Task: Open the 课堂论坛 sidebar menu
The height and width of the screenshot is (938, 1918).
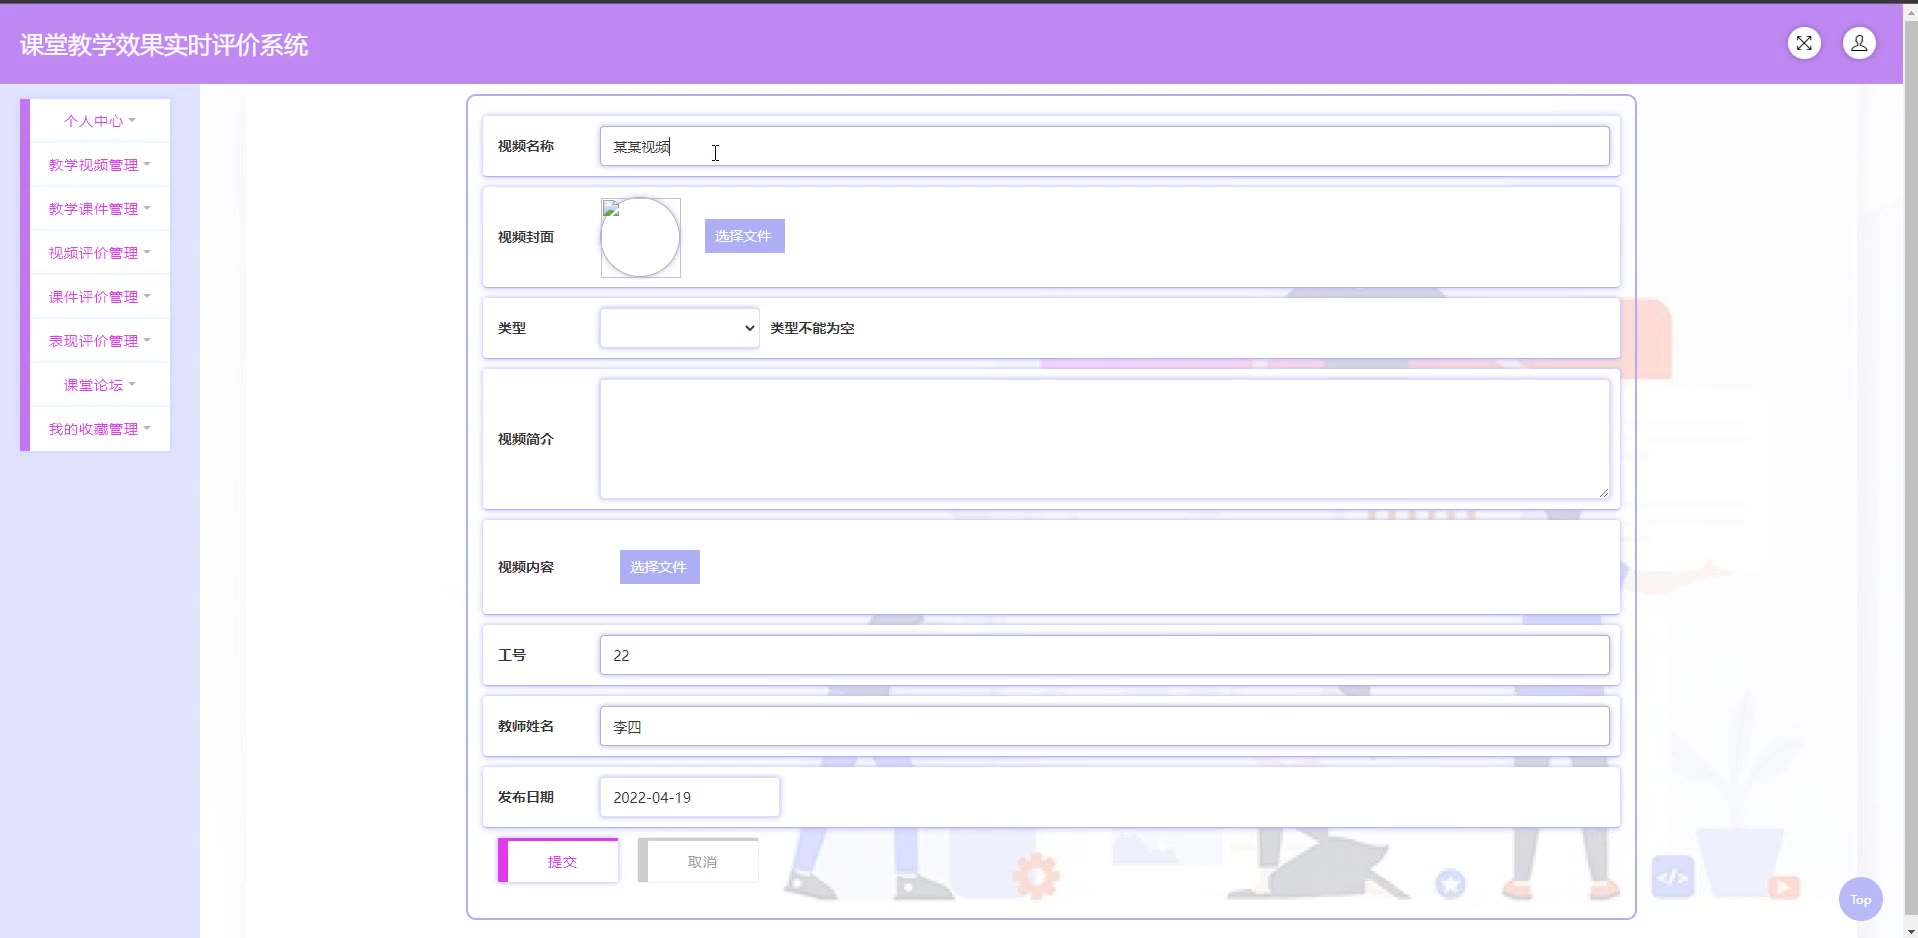Action: pos(100,385)
